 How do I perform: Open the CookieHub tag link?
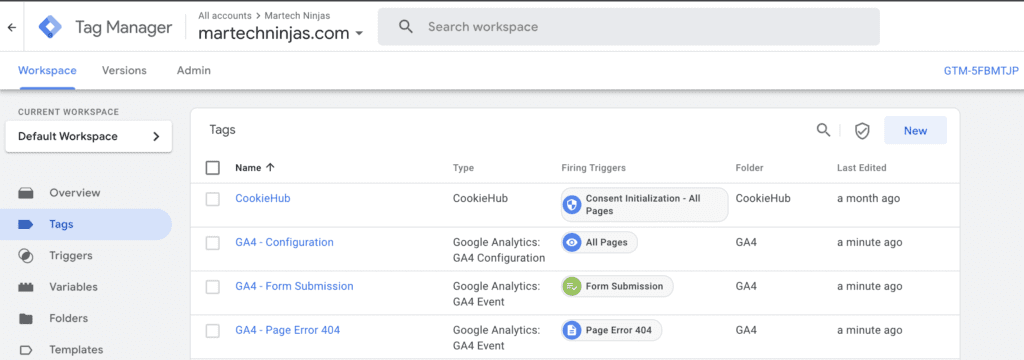point(263,199)
